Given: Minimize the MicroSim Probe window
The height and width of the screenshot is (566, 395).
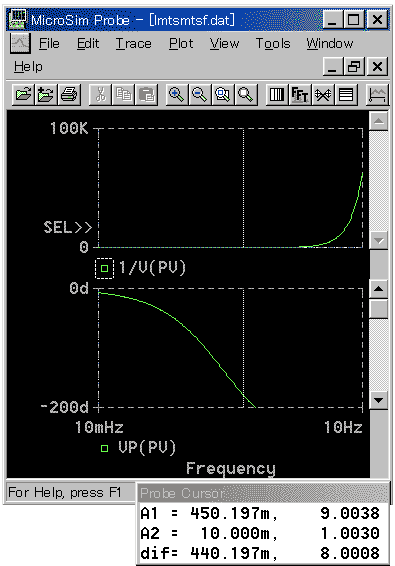Looking at the screenshot, I should point(333,19).
